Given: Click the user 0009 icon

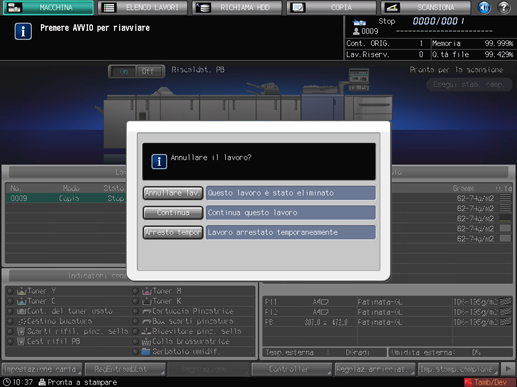Looking at the screenshot, I should (356, 32).
